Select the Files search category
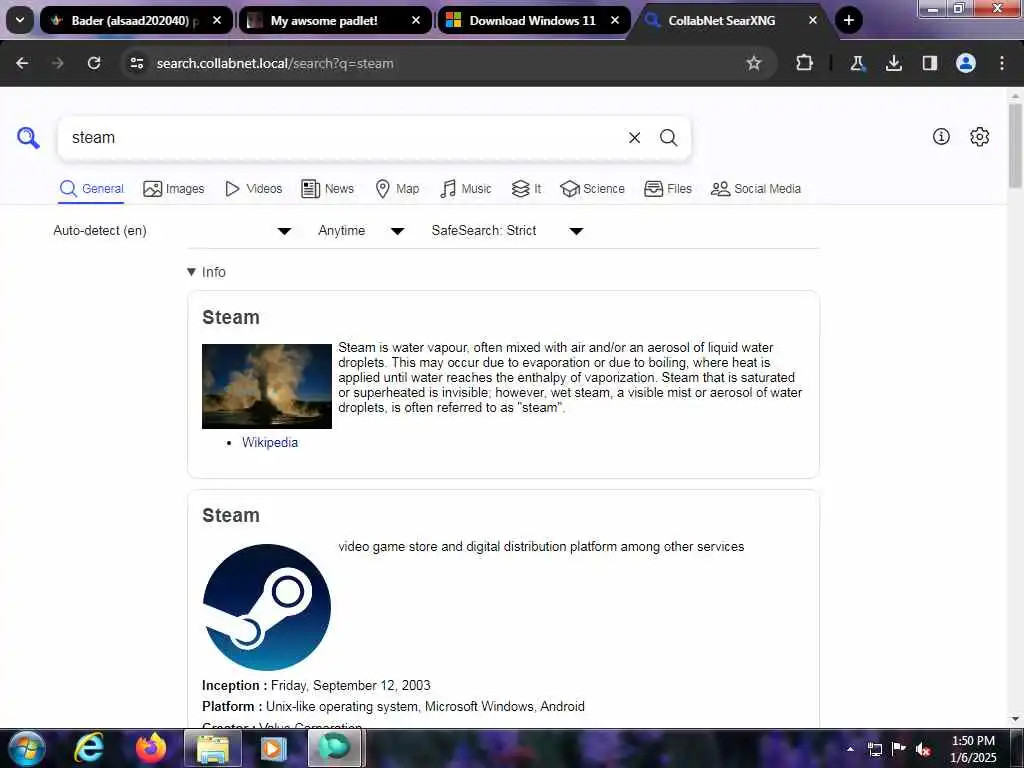The height and width of the screenshot is (768, 1024). tap(667, 189)
